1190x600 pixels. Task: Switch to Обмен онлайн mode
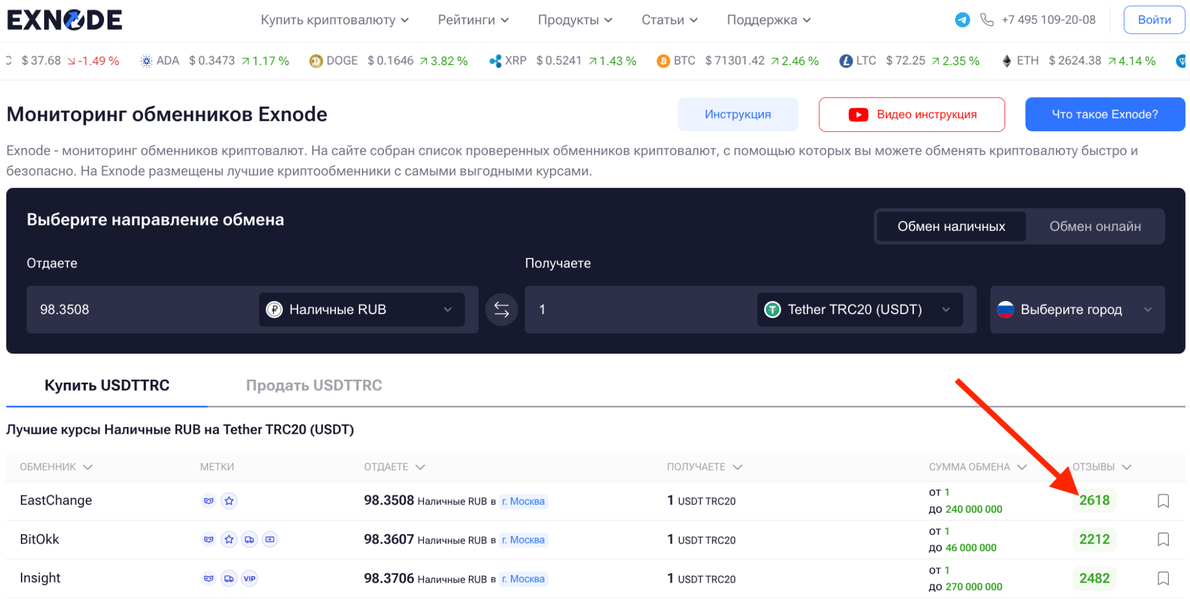click(1094, 226)
